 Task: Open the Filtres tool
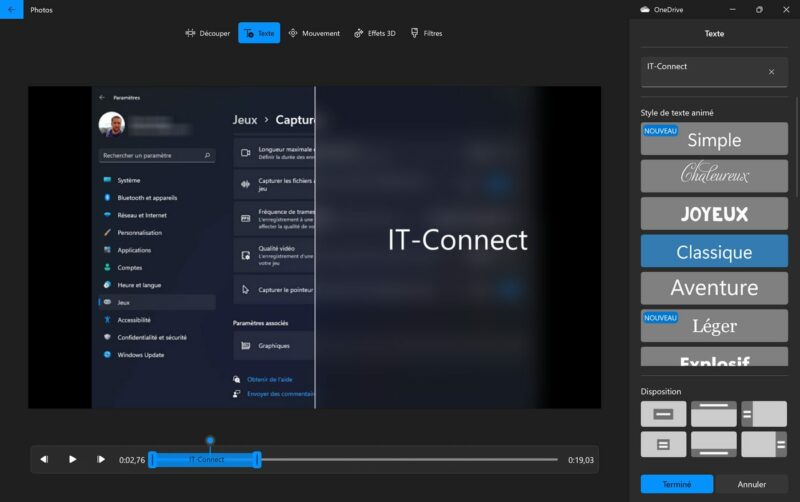(x=427, y=33)
